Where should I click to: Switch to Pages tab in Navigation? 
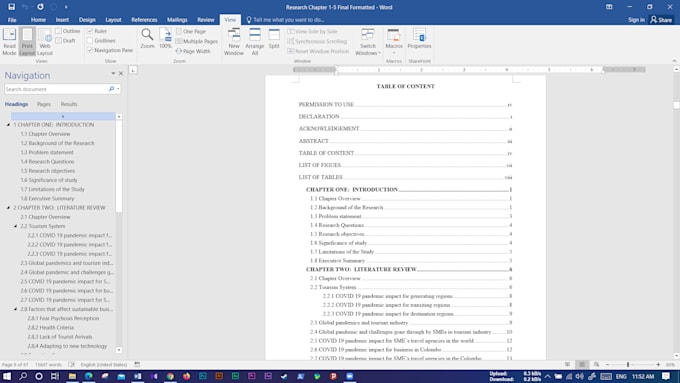44,104
